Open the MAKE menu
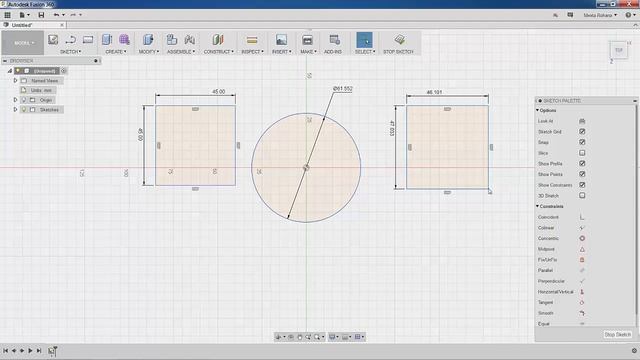 pos(308,52)
